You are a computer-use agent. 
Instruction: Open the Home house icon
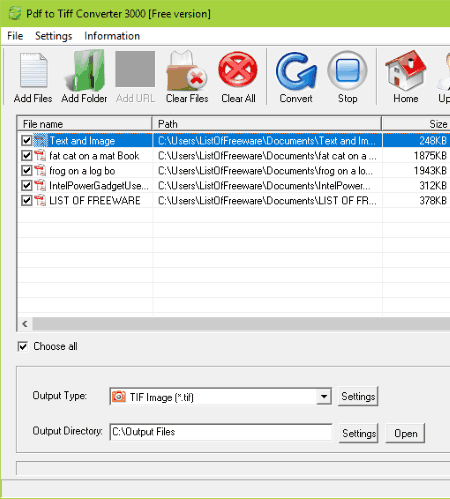405,70
